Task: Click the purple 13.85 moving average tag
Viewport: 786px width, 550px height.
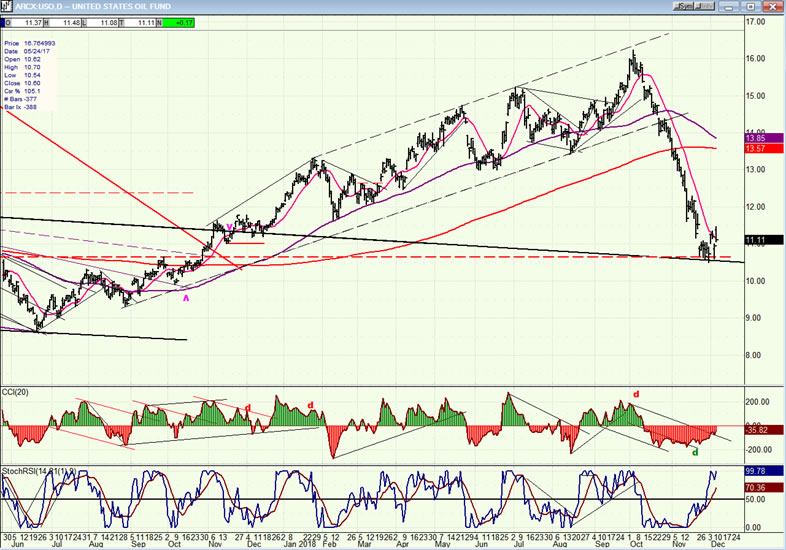Action: pyautogui.click(x=764, y=138)
